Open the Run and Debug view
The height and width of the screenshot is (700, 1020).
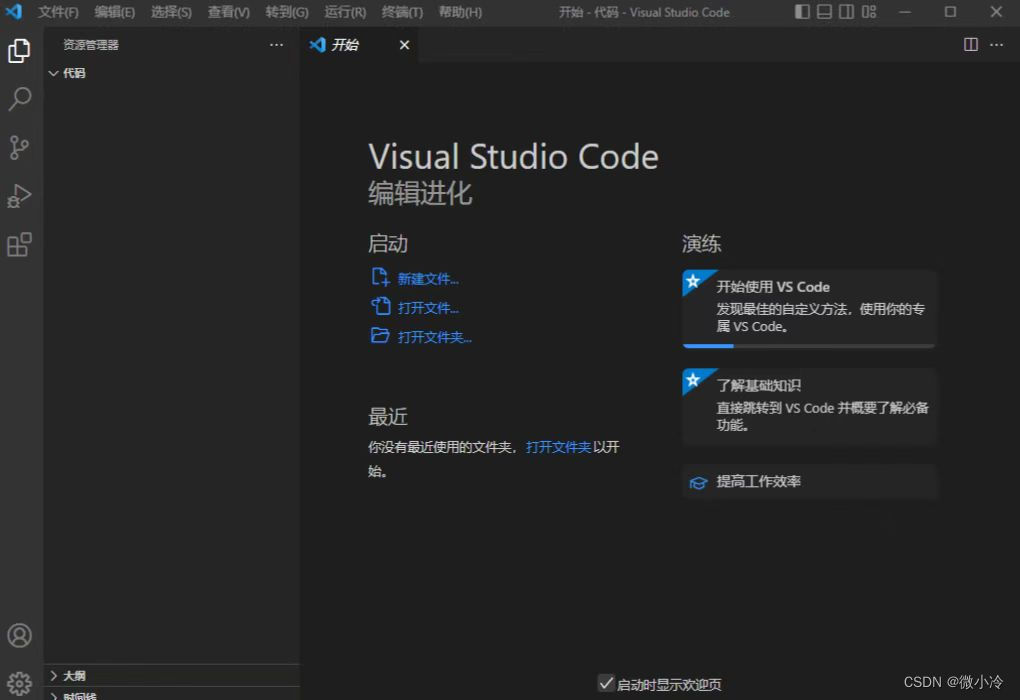tap(20, 196)
